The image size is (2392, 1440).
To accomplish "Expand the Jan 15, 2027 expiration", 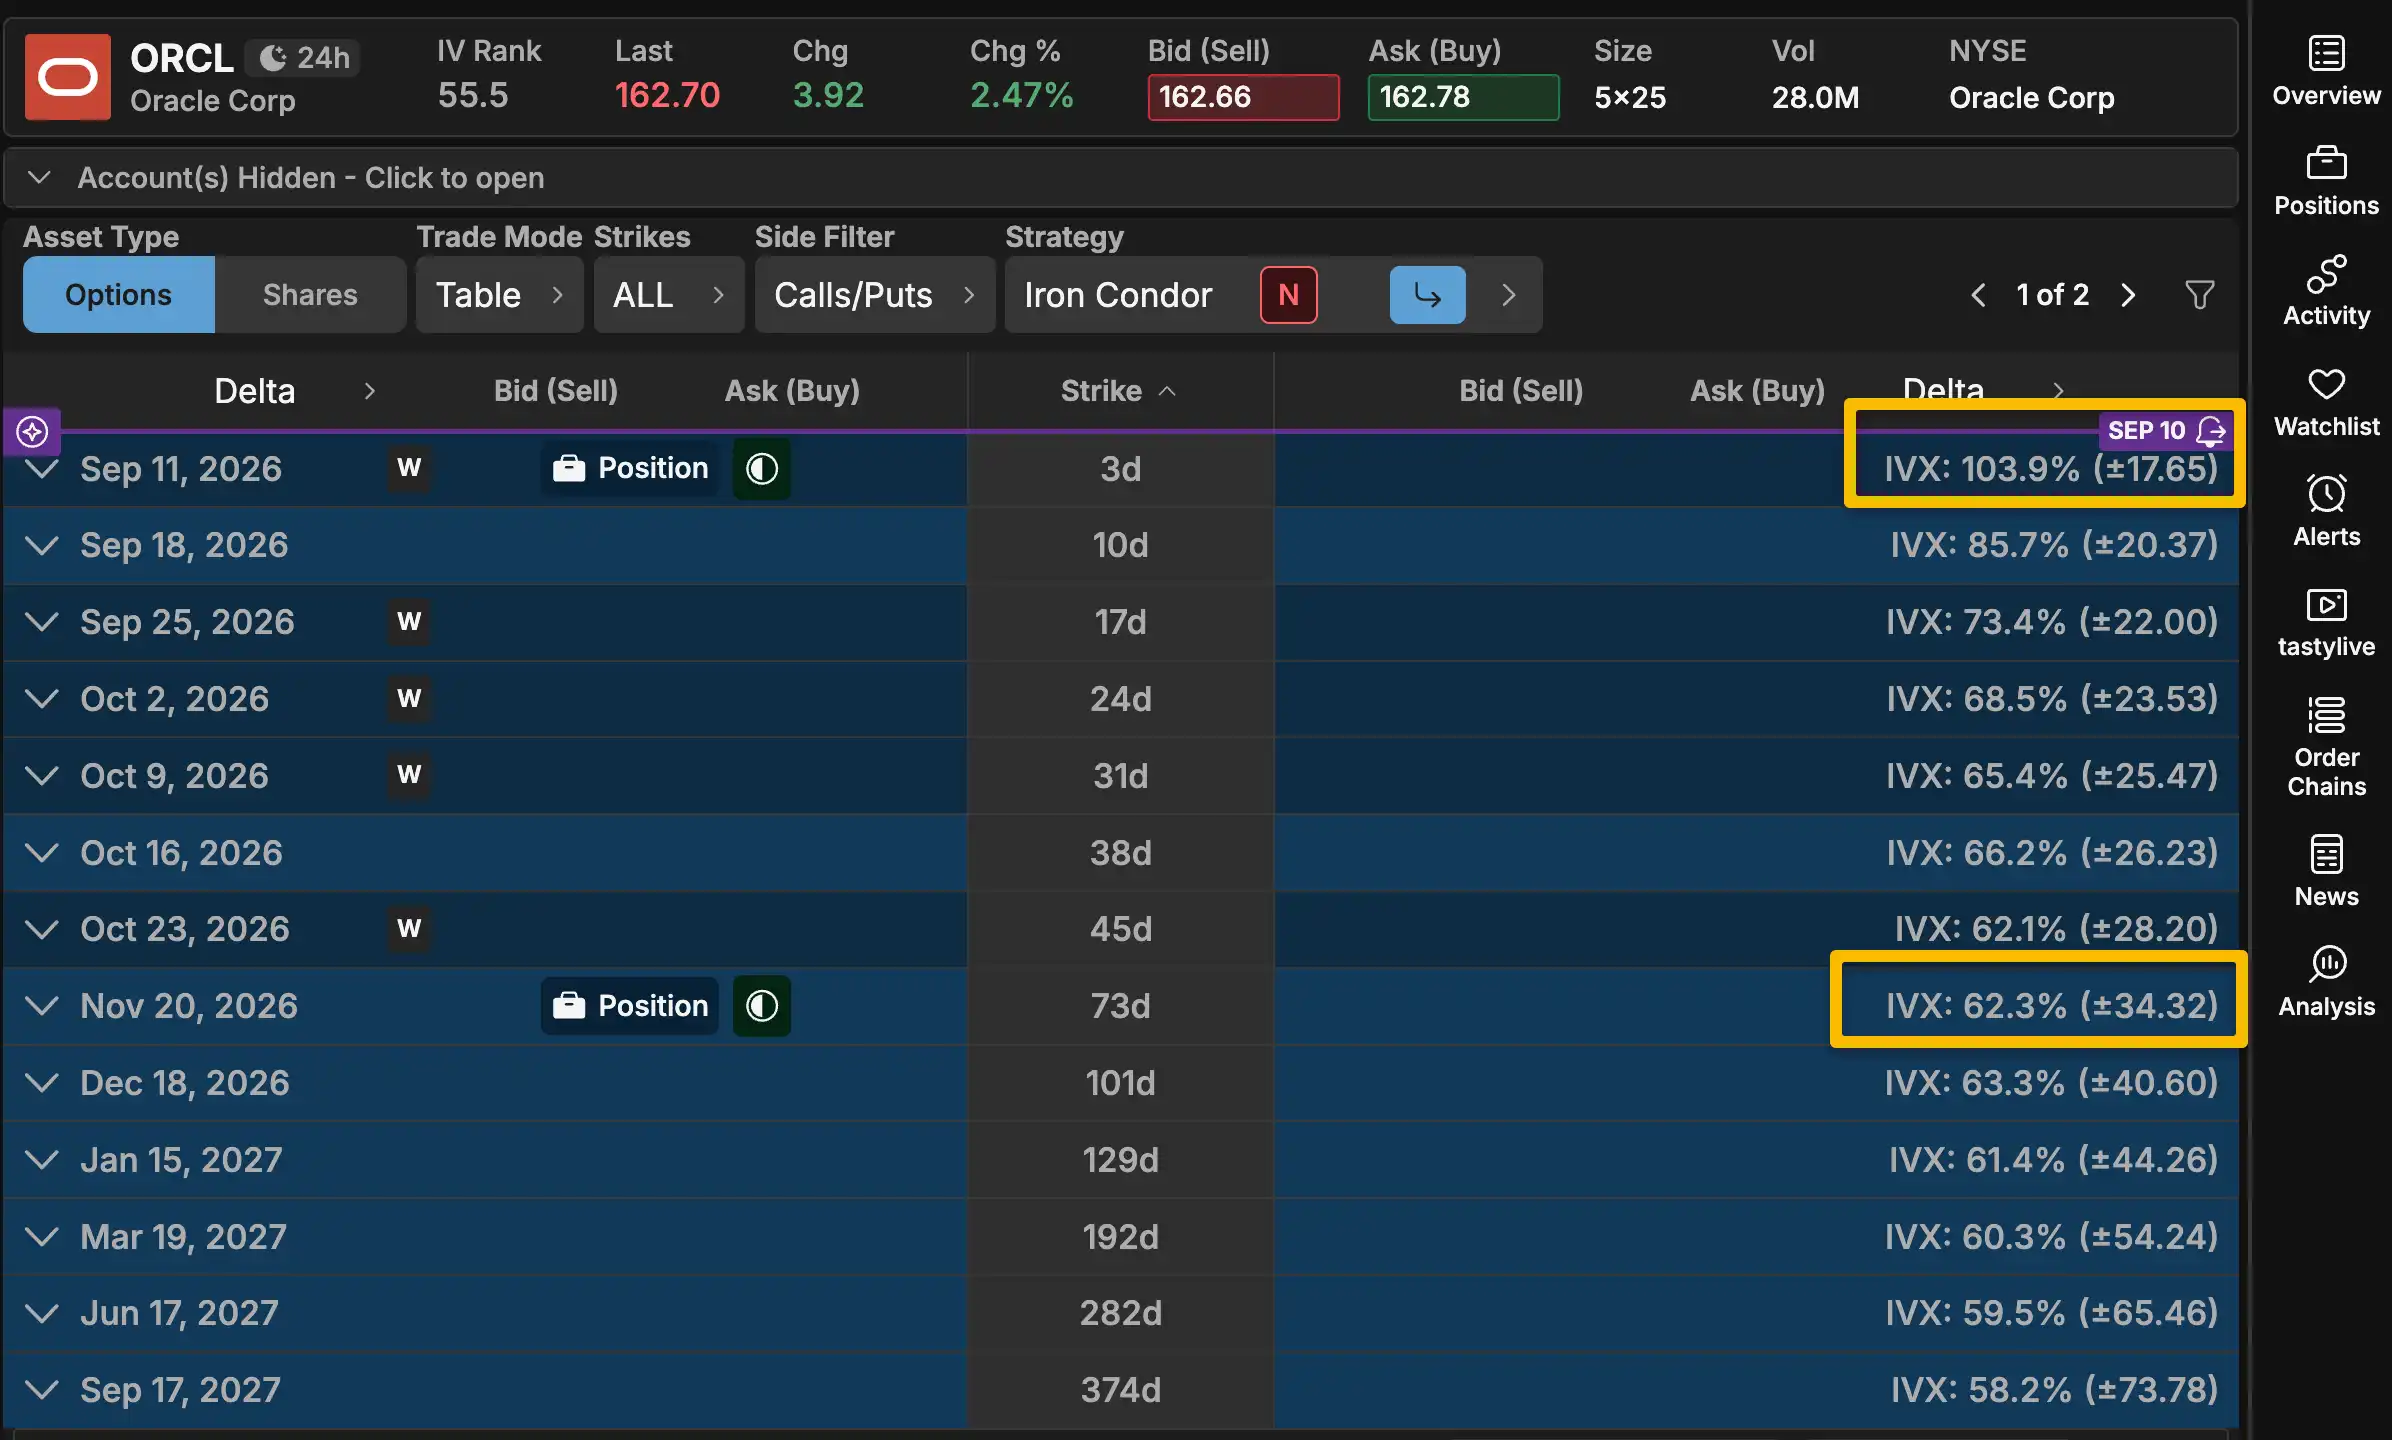I will pos(42,1159).
